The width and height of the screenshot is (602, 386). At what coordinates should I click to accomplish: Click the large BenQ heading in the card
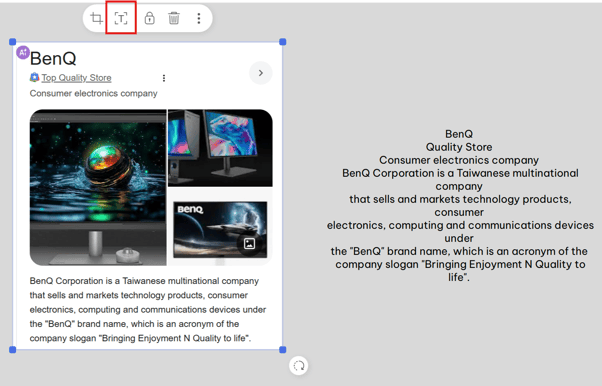coord(53,58)
